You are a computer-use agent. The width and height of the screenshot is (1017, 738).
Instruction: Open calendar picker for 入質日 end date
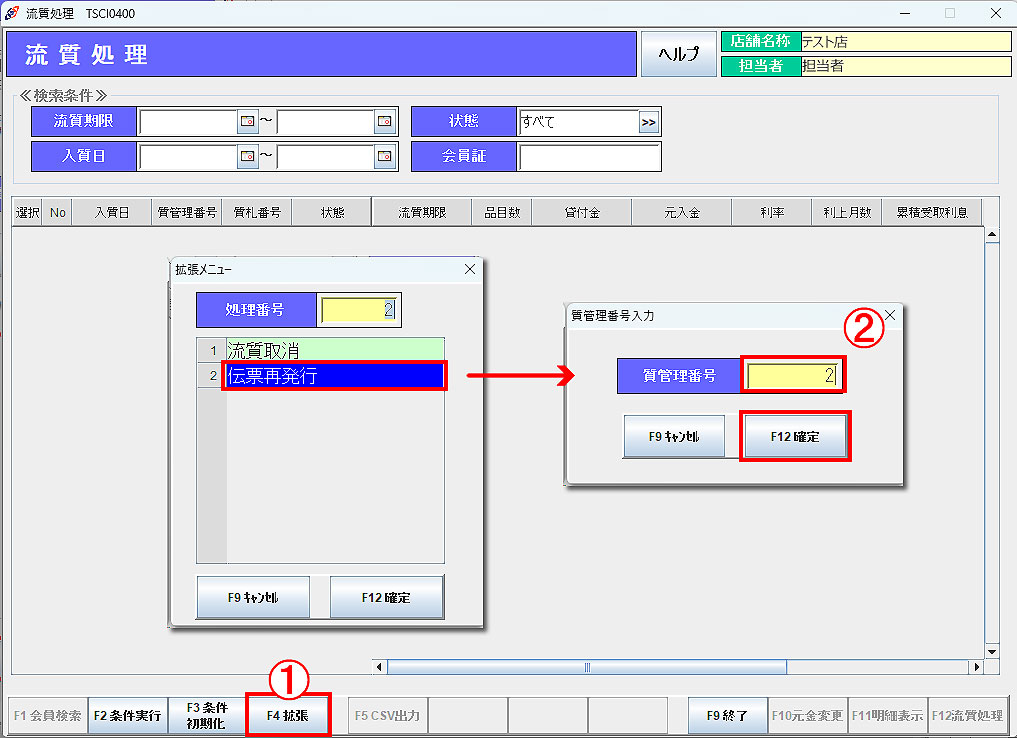tap(385, 156)
